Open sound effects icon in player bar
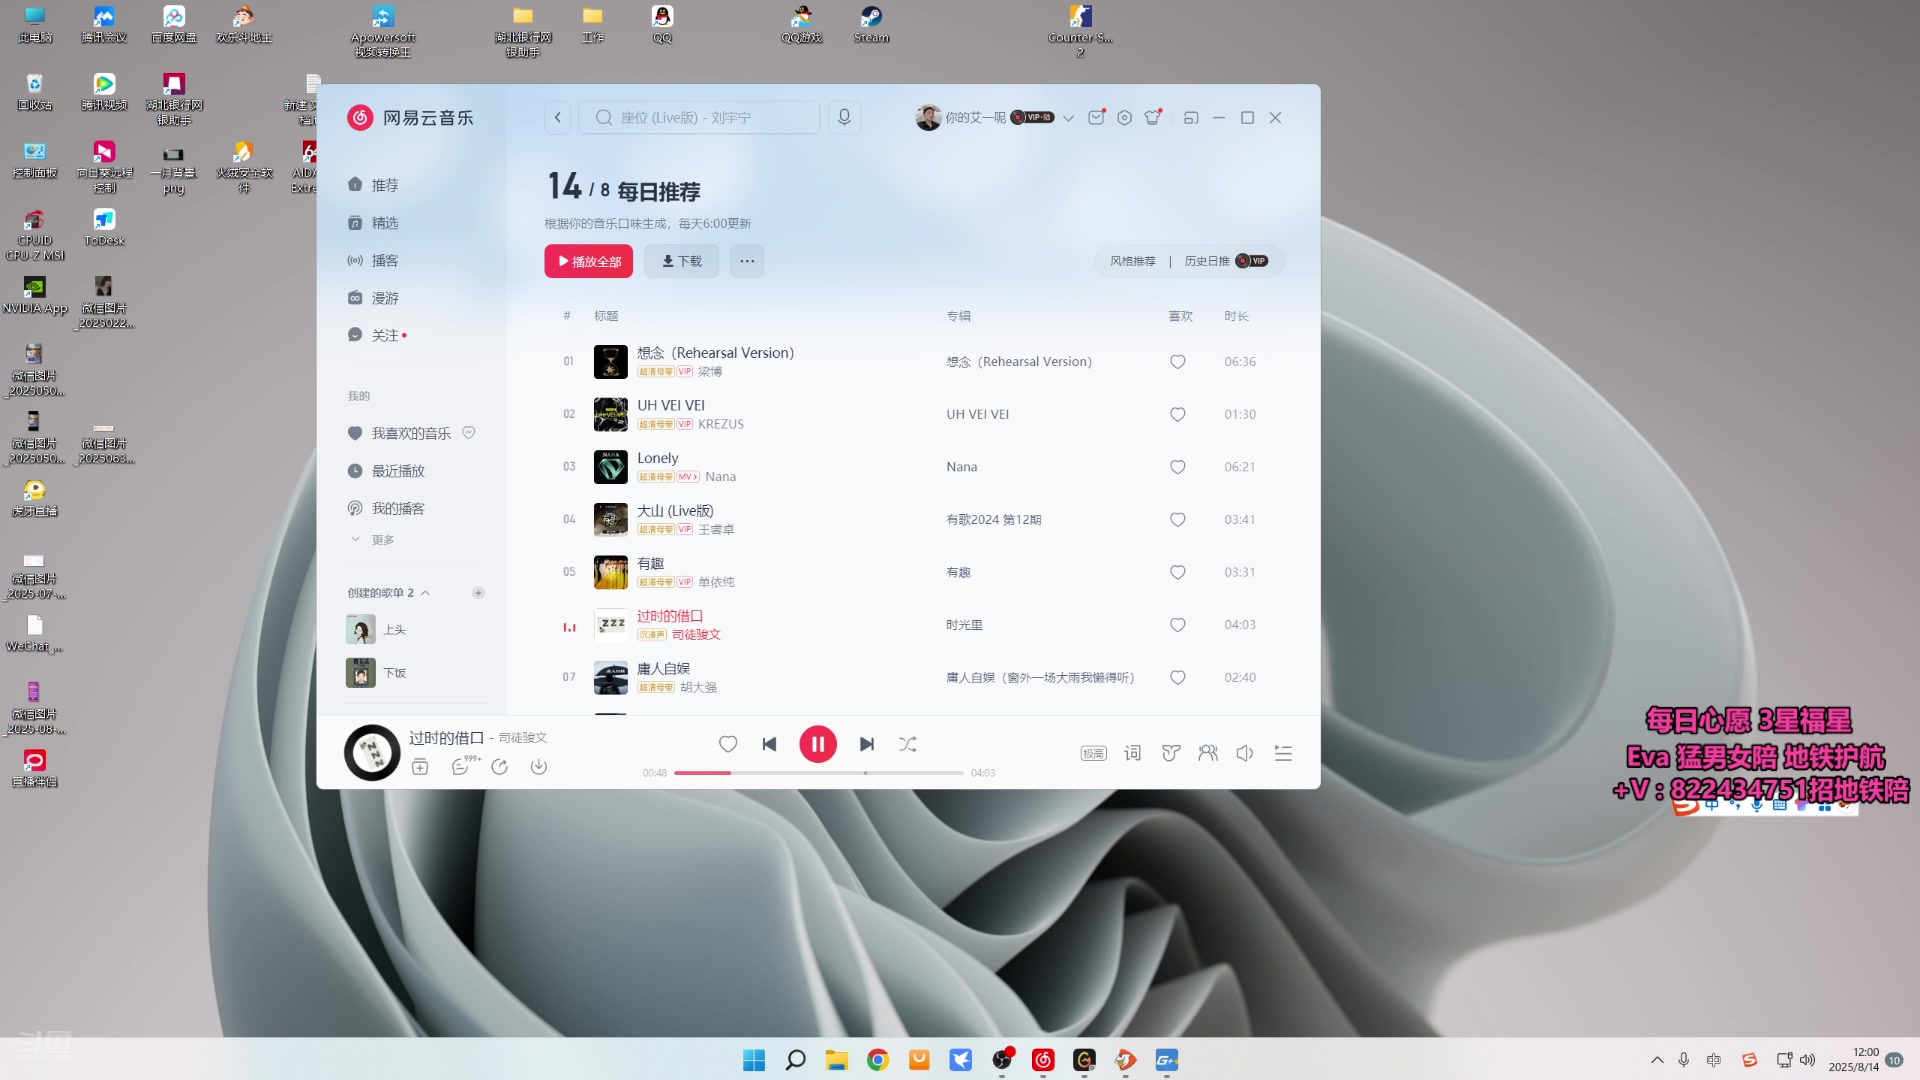This screenshot has width=1920, height=1080. 1170,753
